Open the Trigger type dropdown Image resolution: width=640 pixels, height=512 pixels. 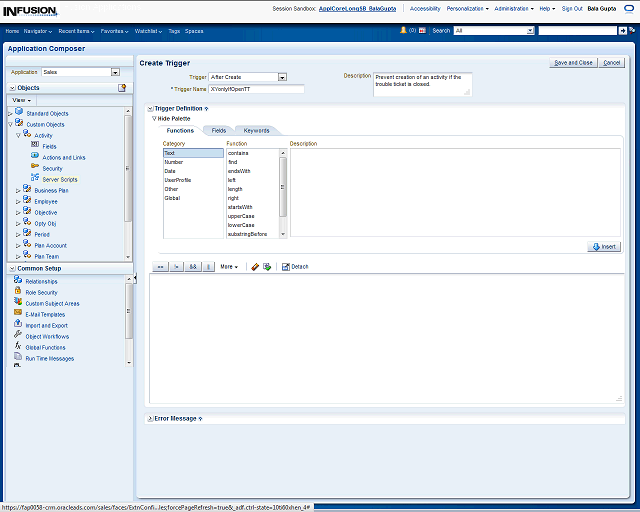[x=282, y=77]
